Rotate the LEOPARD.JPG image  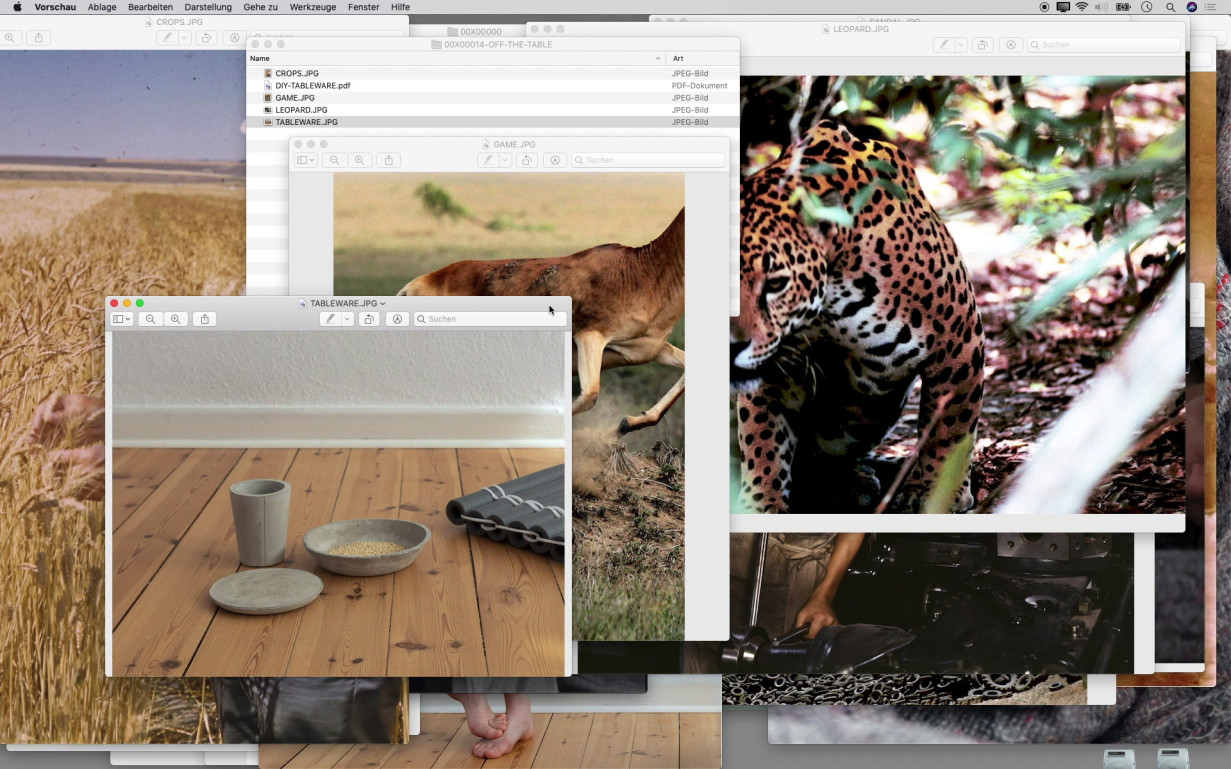pyautogui.click(x=983, y=45)
